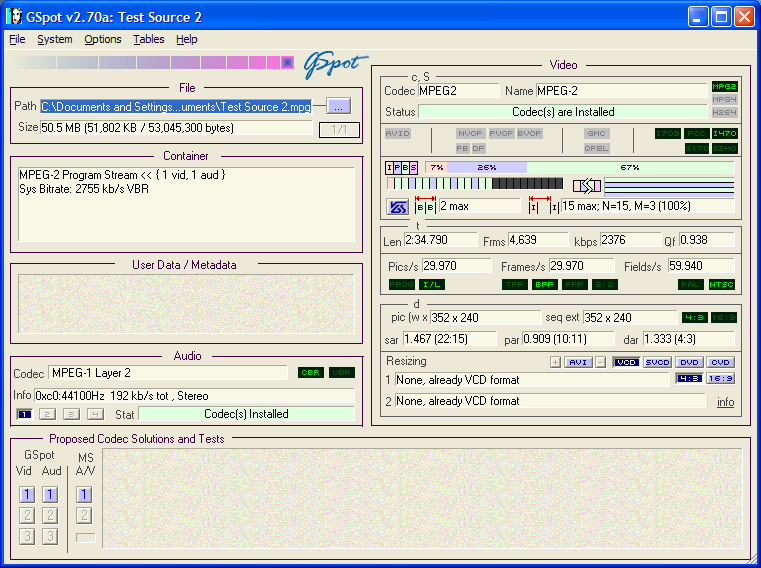The width and height of the screenshot is (761, 568).
Task: Click the NVOP indicator icon
Action: click(470, 134)
